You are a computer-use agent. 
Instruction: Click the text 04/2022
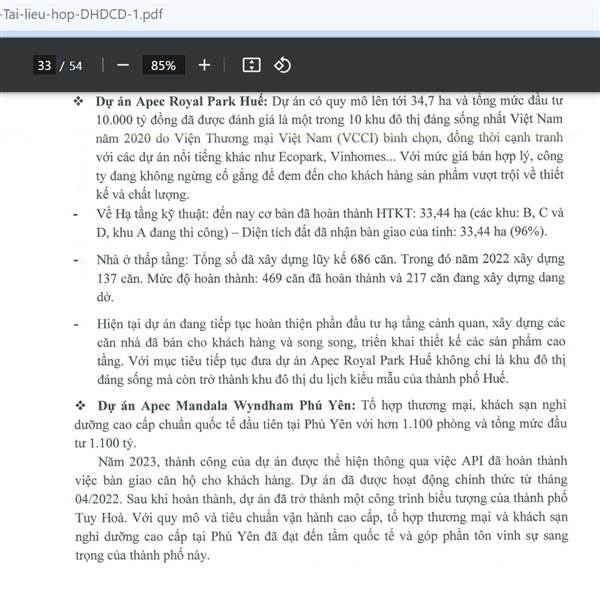(x=98, y=499)
